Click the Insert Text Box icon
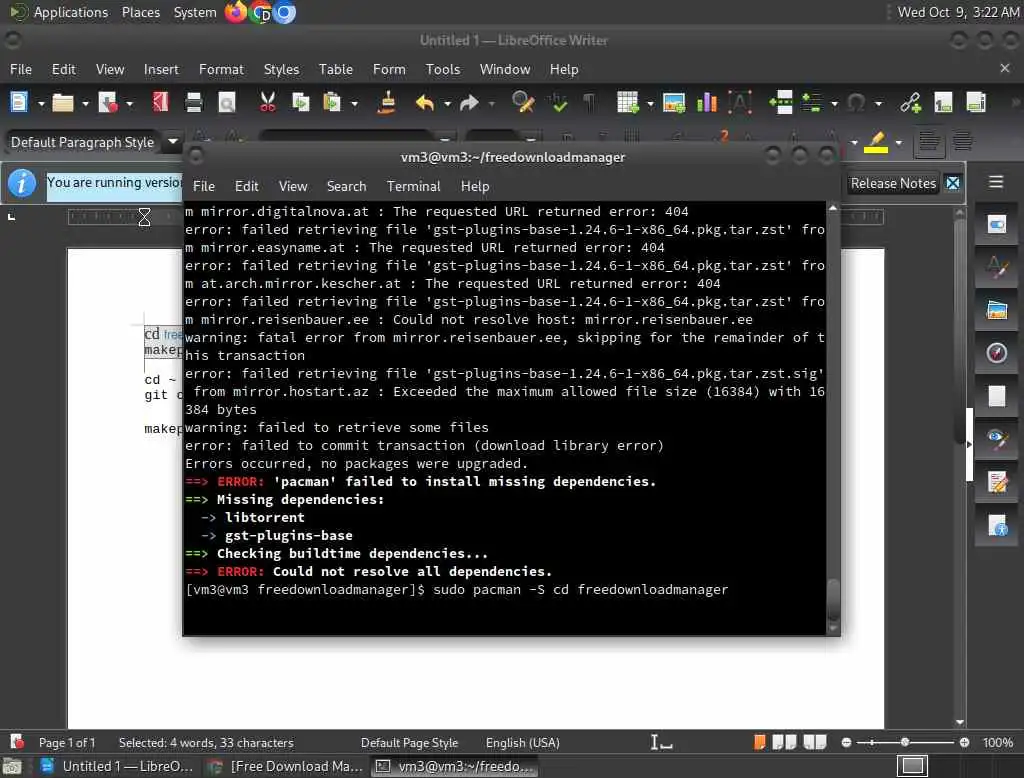The height and width of the screenshot is (778, 1024). [740, 103]
